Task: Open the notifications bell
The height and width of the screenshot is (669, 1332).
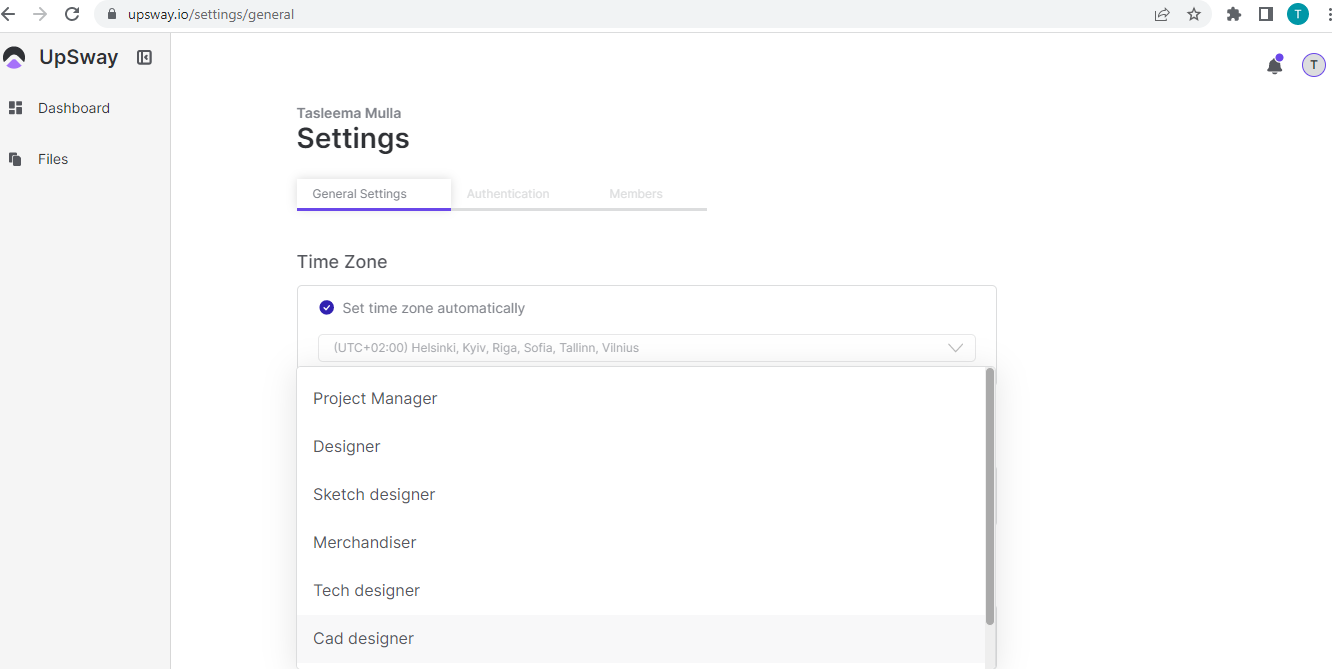Action: (1274, 66)
